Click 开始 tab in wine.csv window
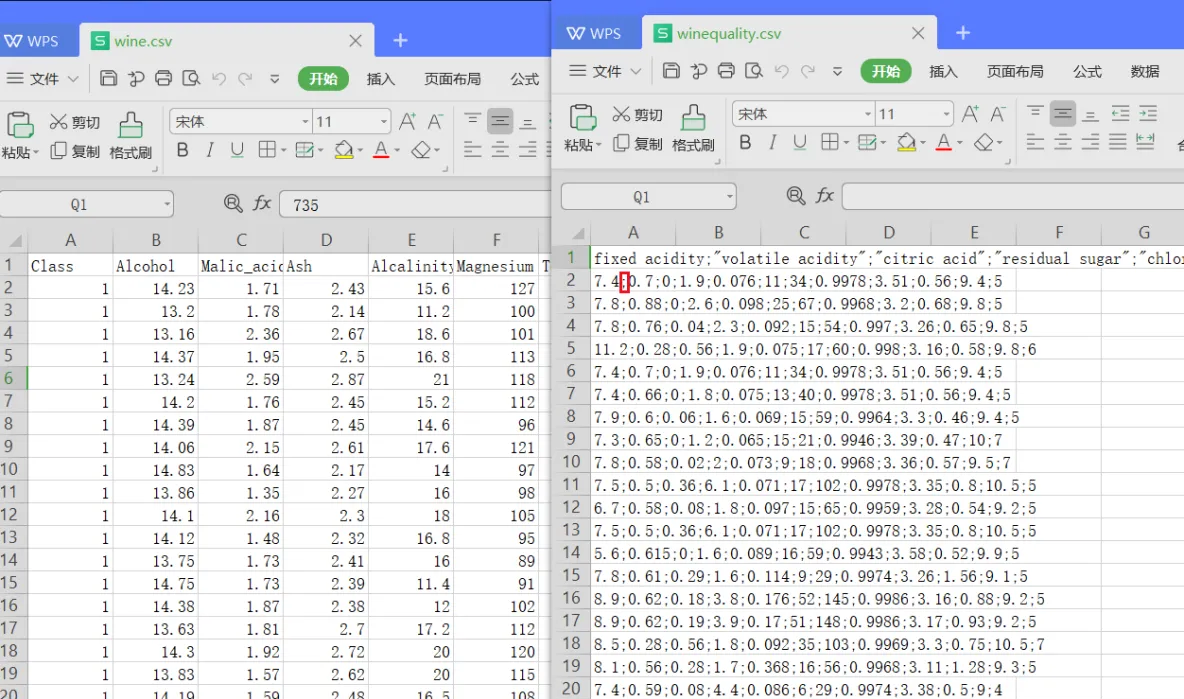Image resolution: width=1184 pixels, height=699 pixels. point(323,79)
